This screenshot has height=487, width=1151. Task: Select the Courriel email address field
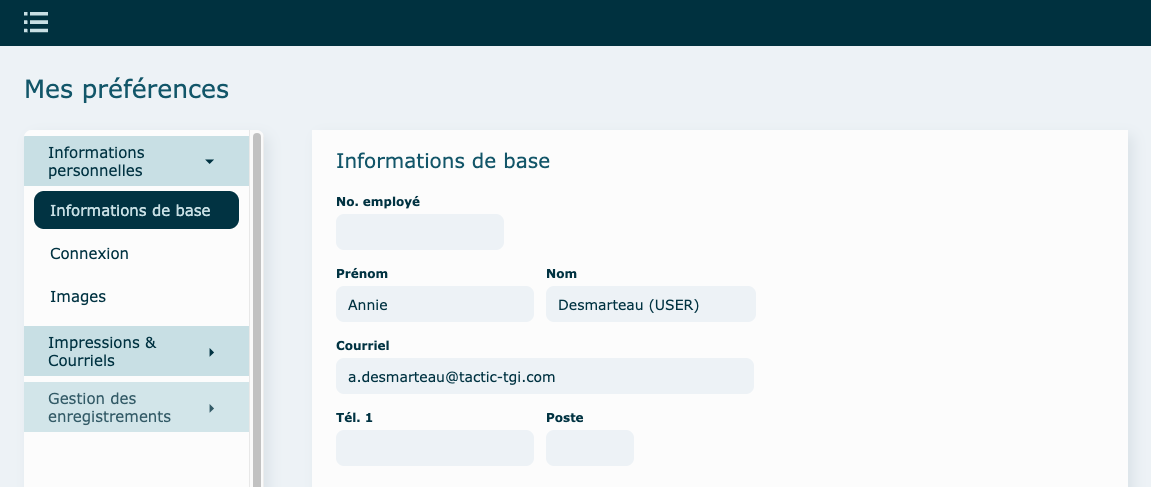[544, 376]
